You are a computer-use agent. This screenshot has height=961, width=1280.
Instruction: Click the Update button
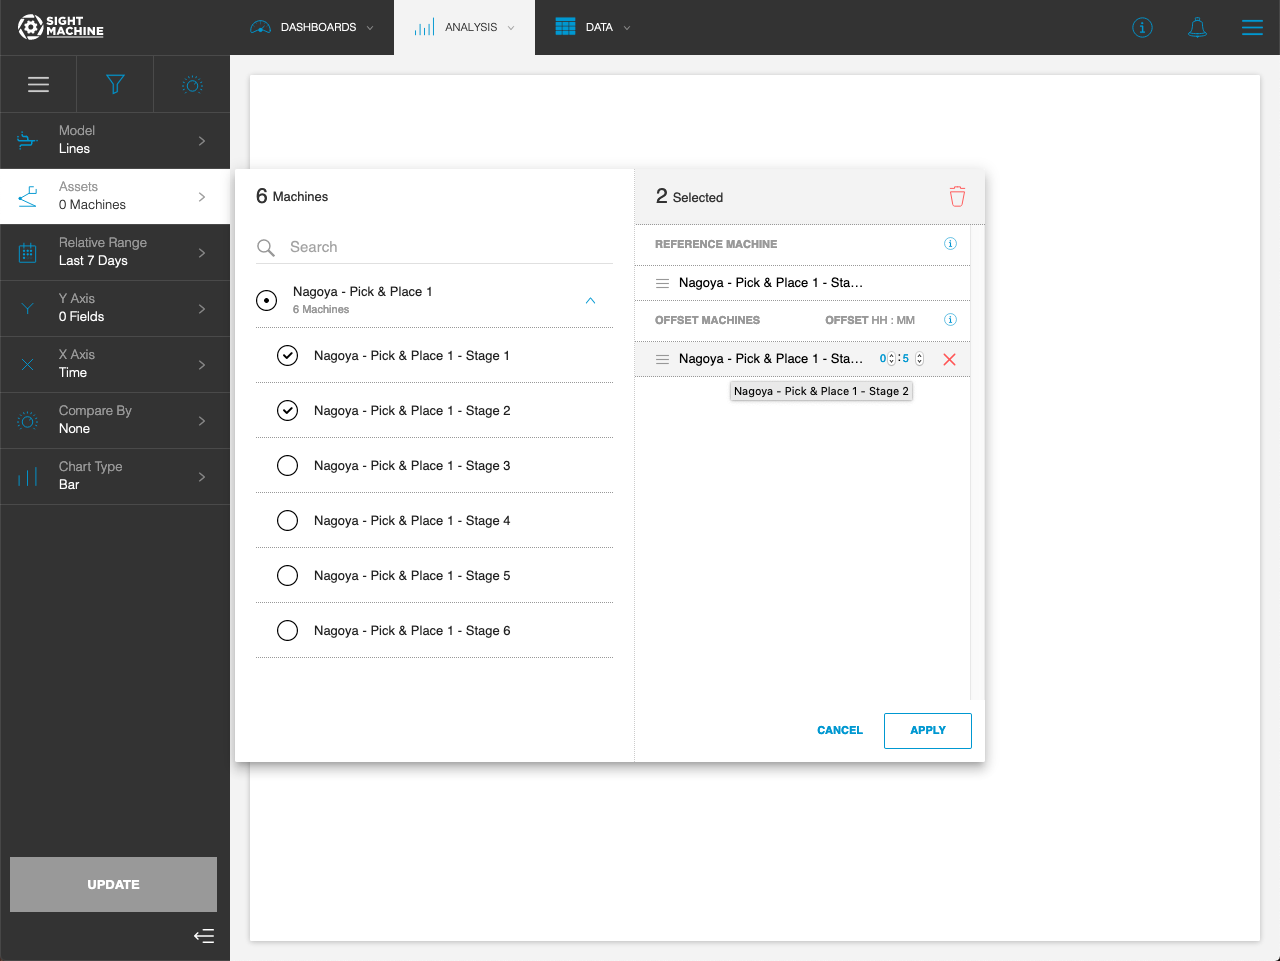(113, 884)
